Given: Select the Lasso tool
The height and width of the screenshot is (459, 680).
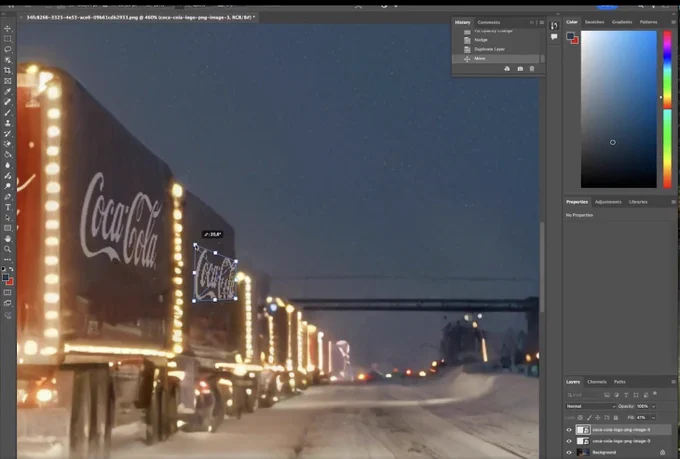Looking at the screenshot, I should point(8,49).
